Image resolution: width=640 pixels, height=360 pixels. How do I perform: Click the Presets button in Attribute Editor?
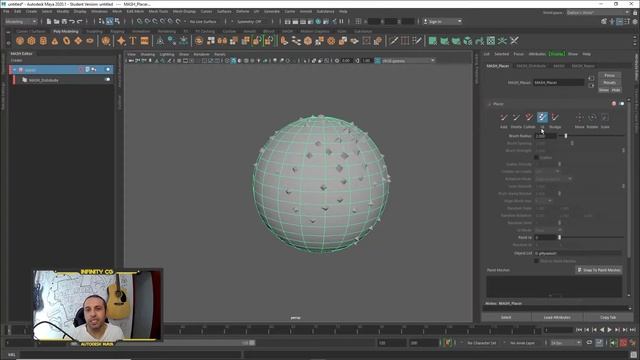609,82
